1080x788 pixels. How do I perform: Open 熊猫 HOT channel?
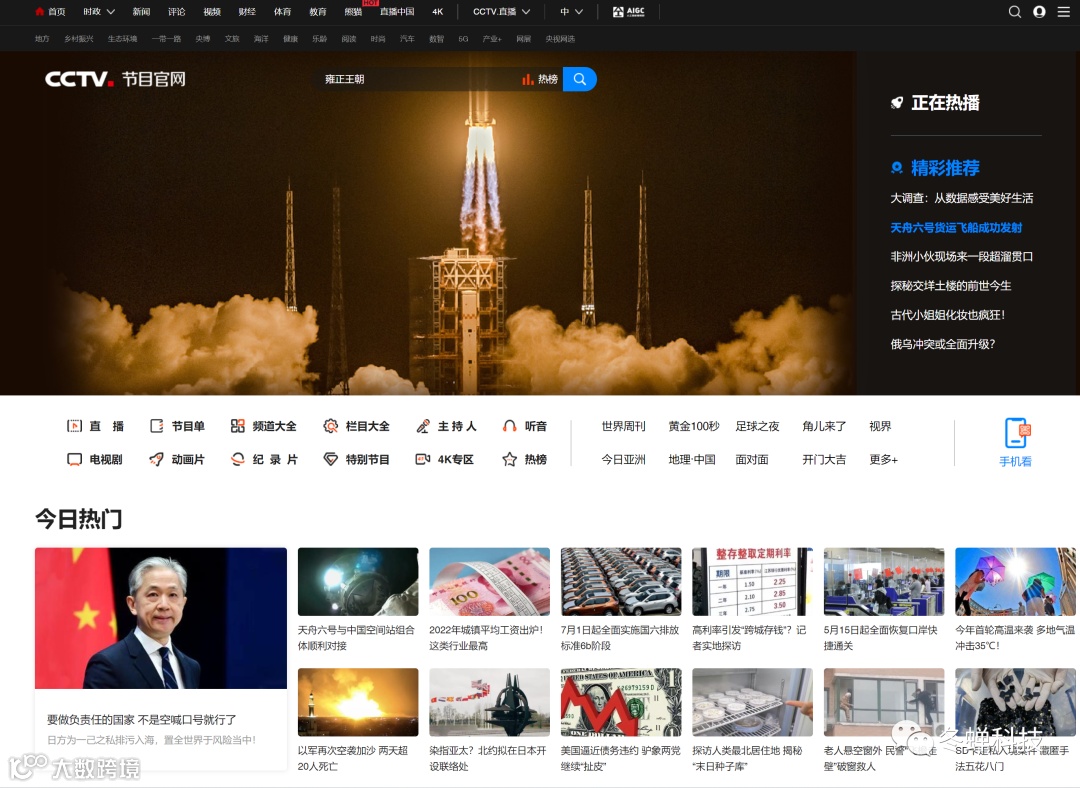(x=353, y=12)
